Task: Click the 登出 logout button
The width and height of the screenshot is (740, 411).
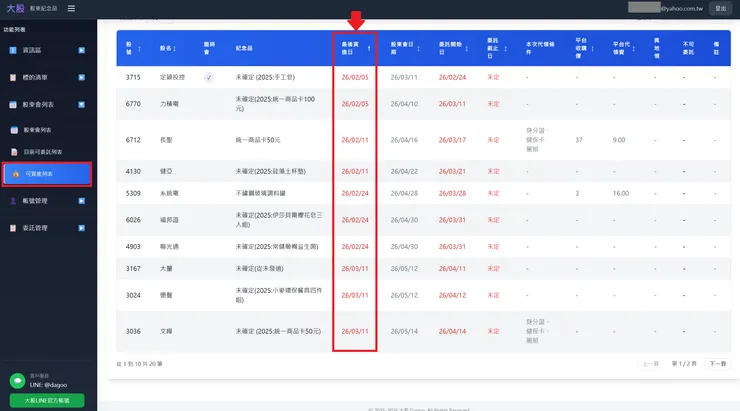Action: tap(720, 8)
